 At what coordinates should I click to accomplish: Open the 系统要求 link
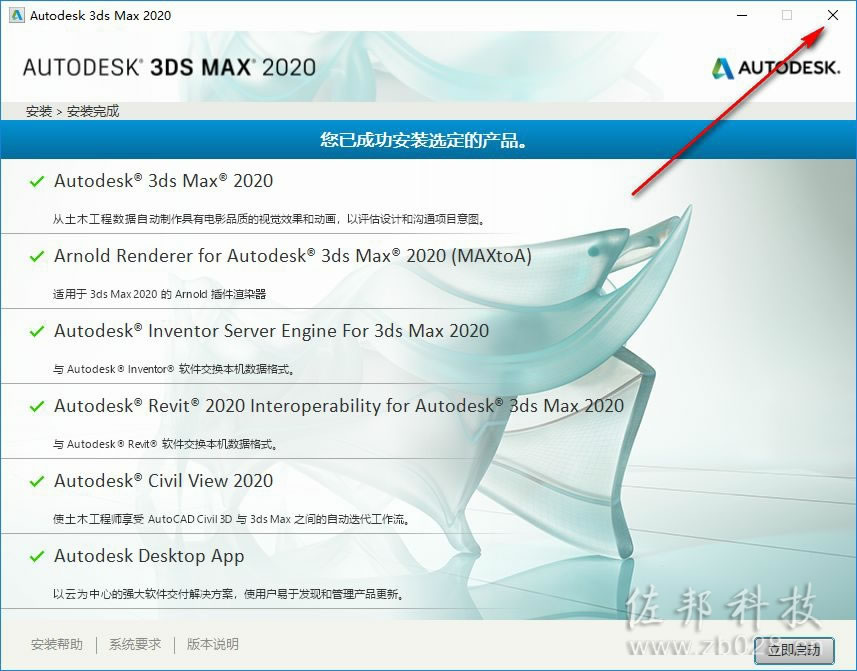[135, 644]
